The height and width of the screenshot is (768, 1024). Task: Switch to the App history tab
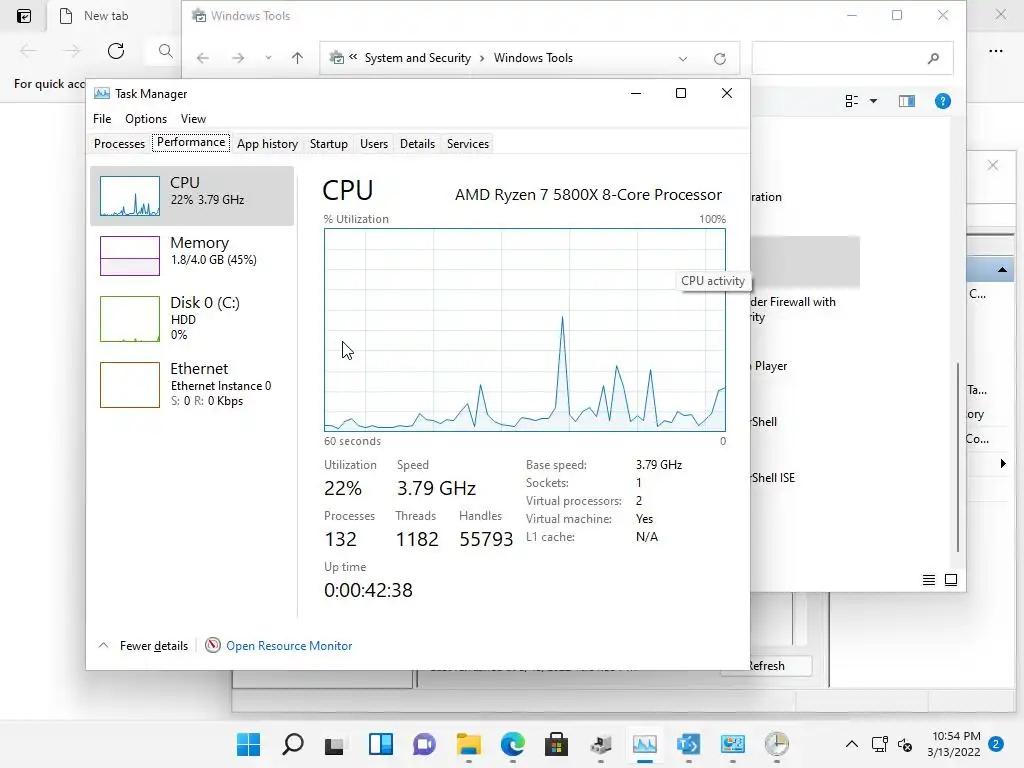point(267,144)
